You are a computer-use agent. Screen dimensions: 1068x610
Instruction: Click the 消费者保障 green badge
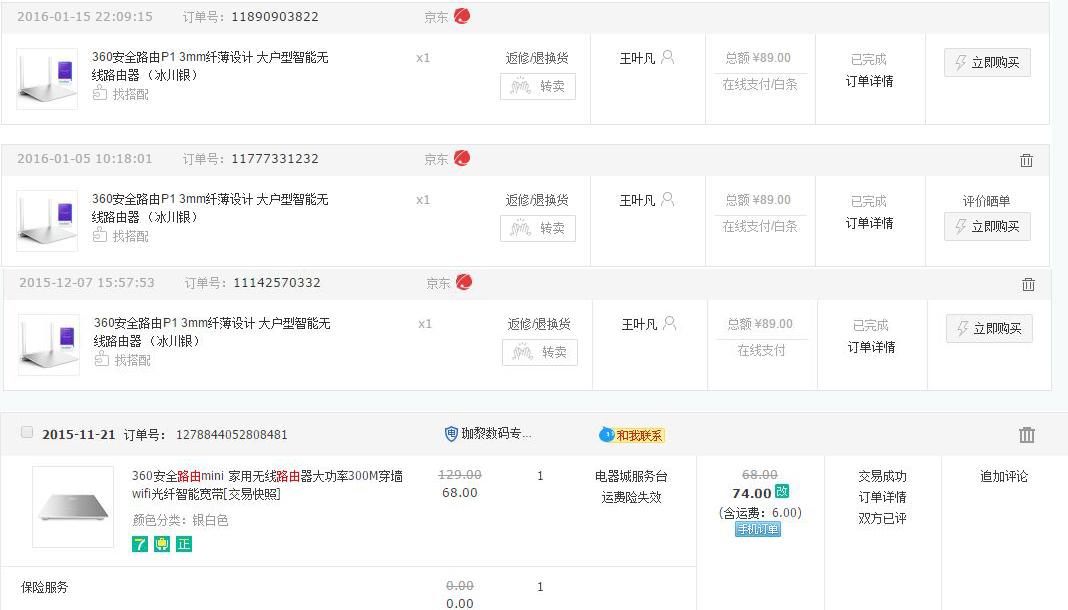161,545
